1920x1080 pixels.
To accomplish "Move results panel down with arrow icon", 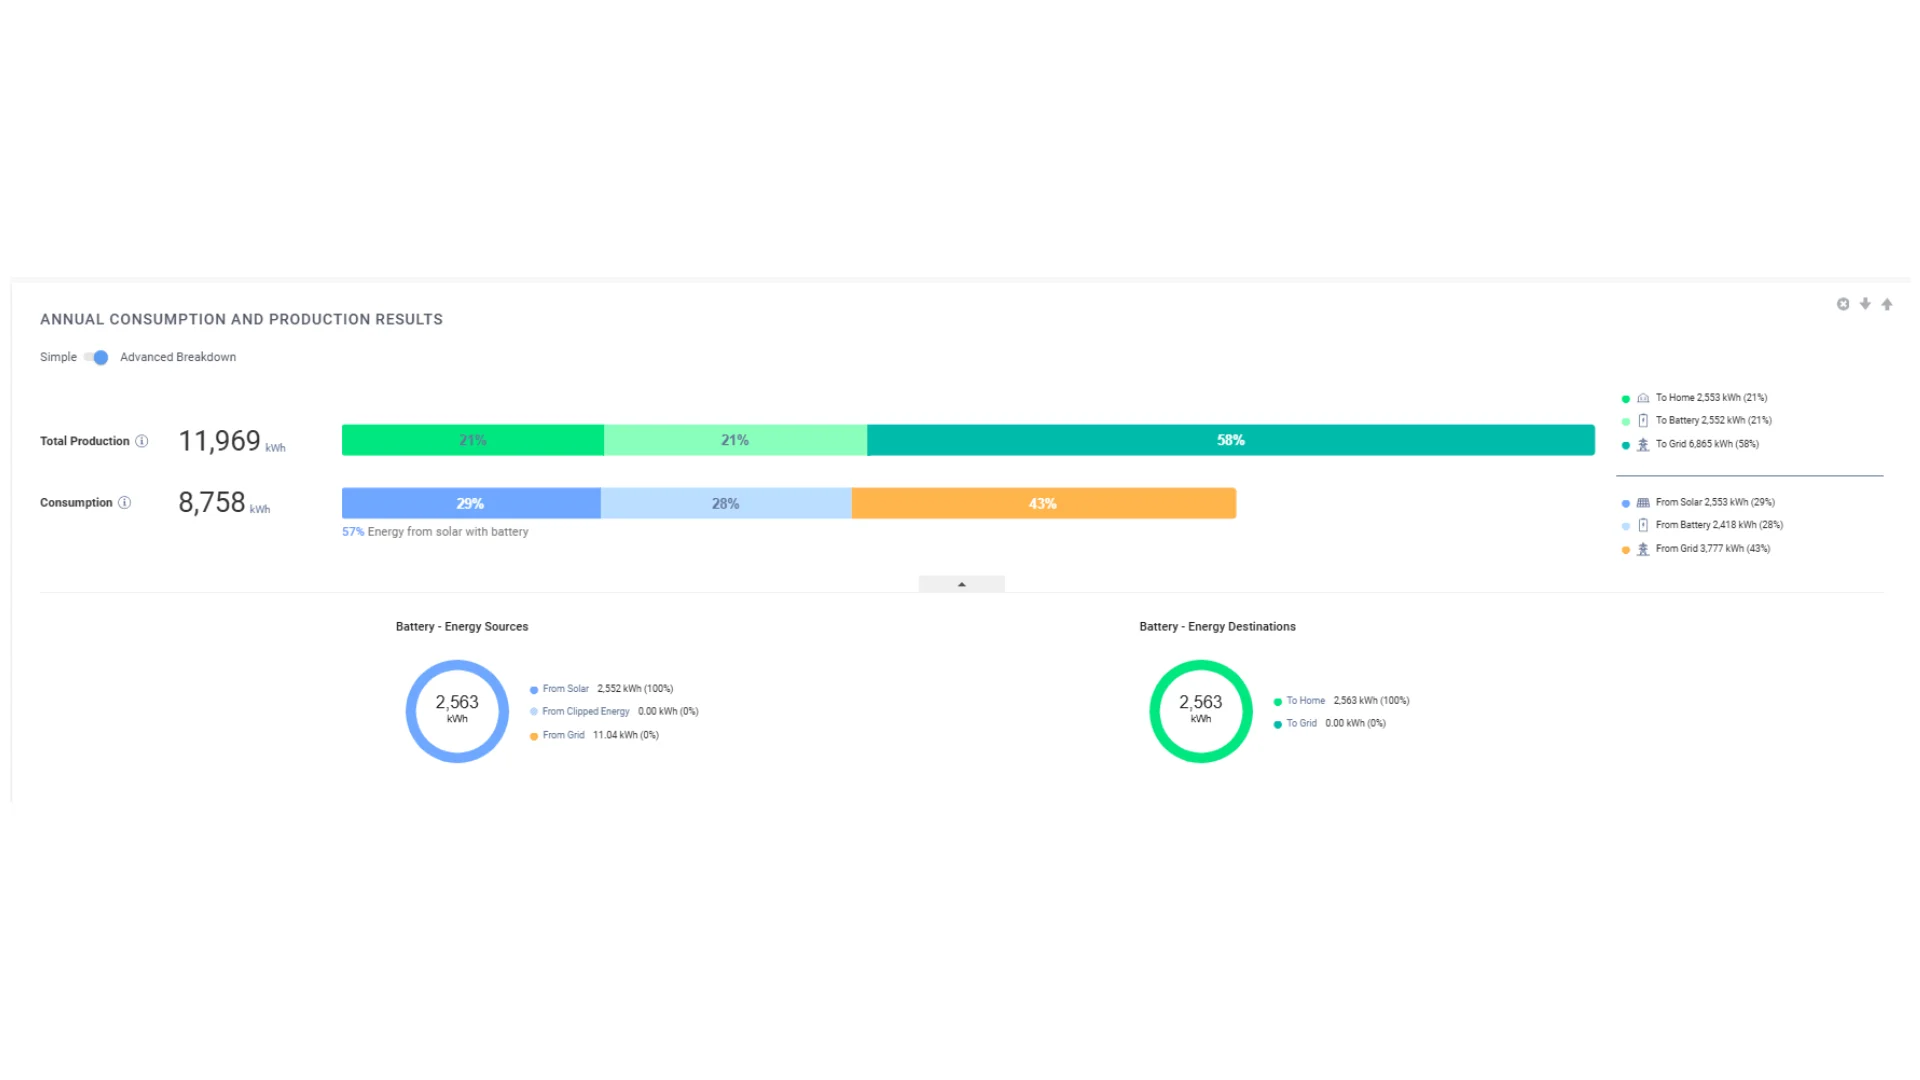I will point(1865,304).
